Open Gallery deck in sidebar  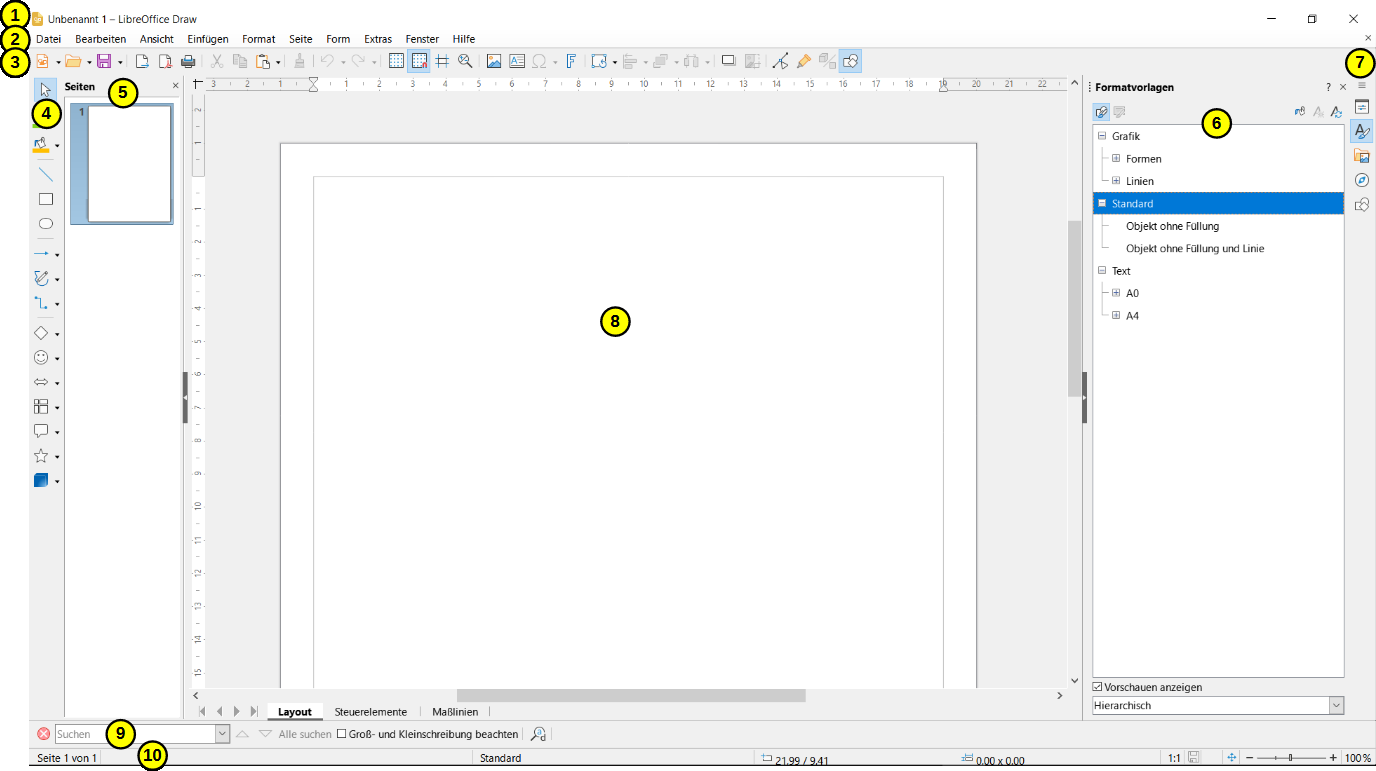[x=1361, y=155]
